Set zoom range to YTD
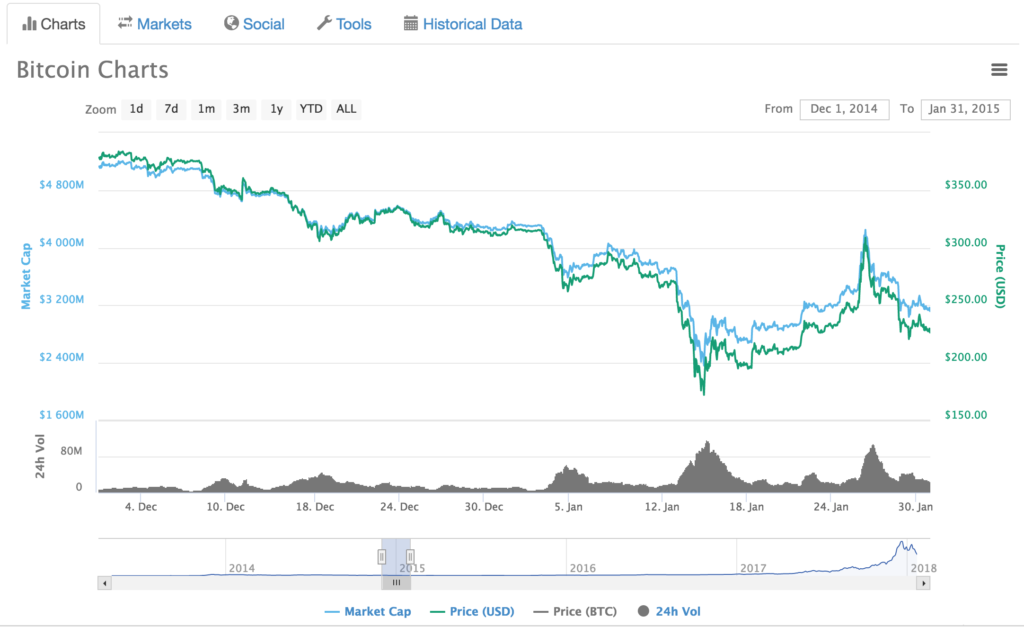 point(311,109)
